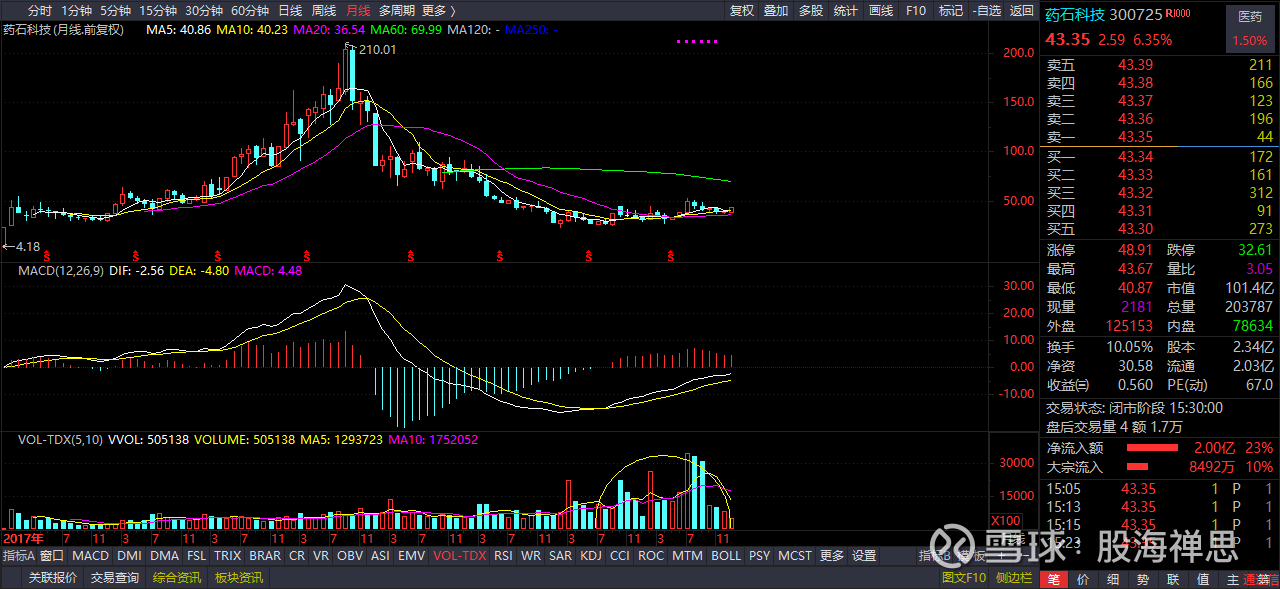Image resolution: width=1280 pixels, height=589 pixels.
Task: Toggle 图文F10 info view
Action: (x=964, y=578)
